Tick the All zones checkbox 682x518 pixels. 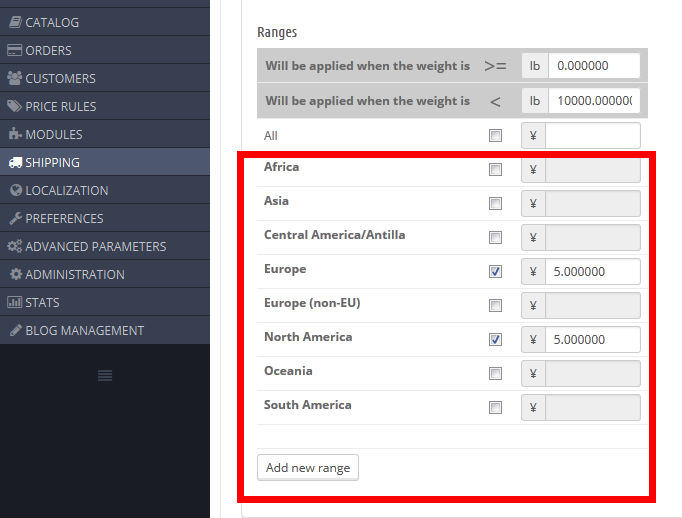[x=495, y=136]
